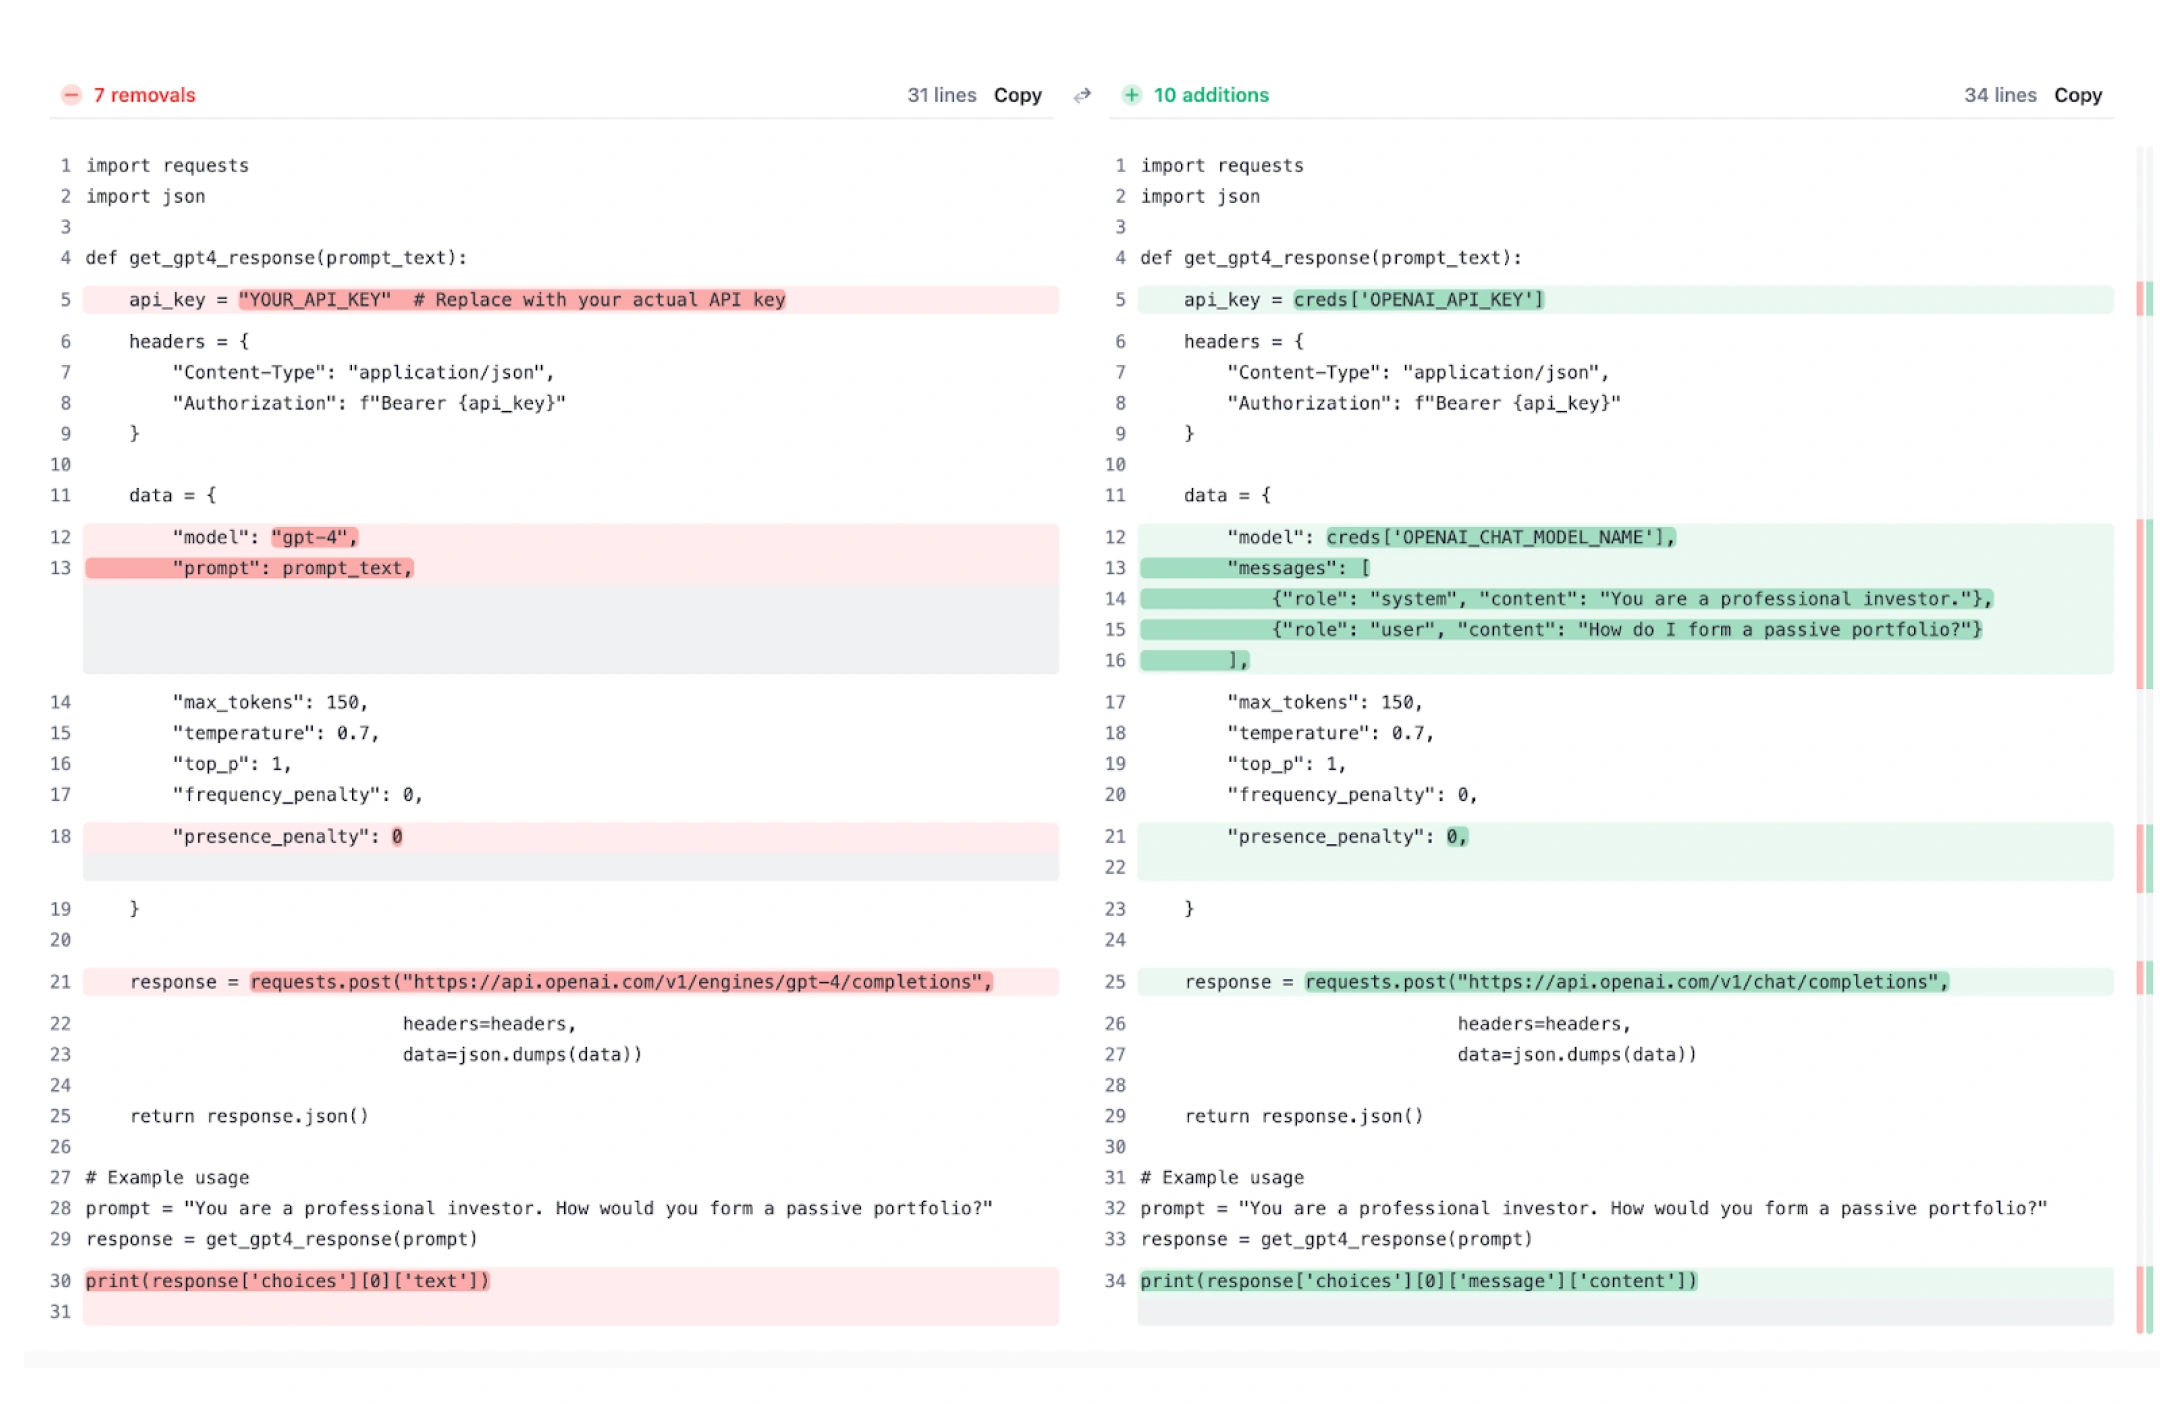Click left removed "presence_penalty": 0 line

pyautogui.click(x=571, y=837)
